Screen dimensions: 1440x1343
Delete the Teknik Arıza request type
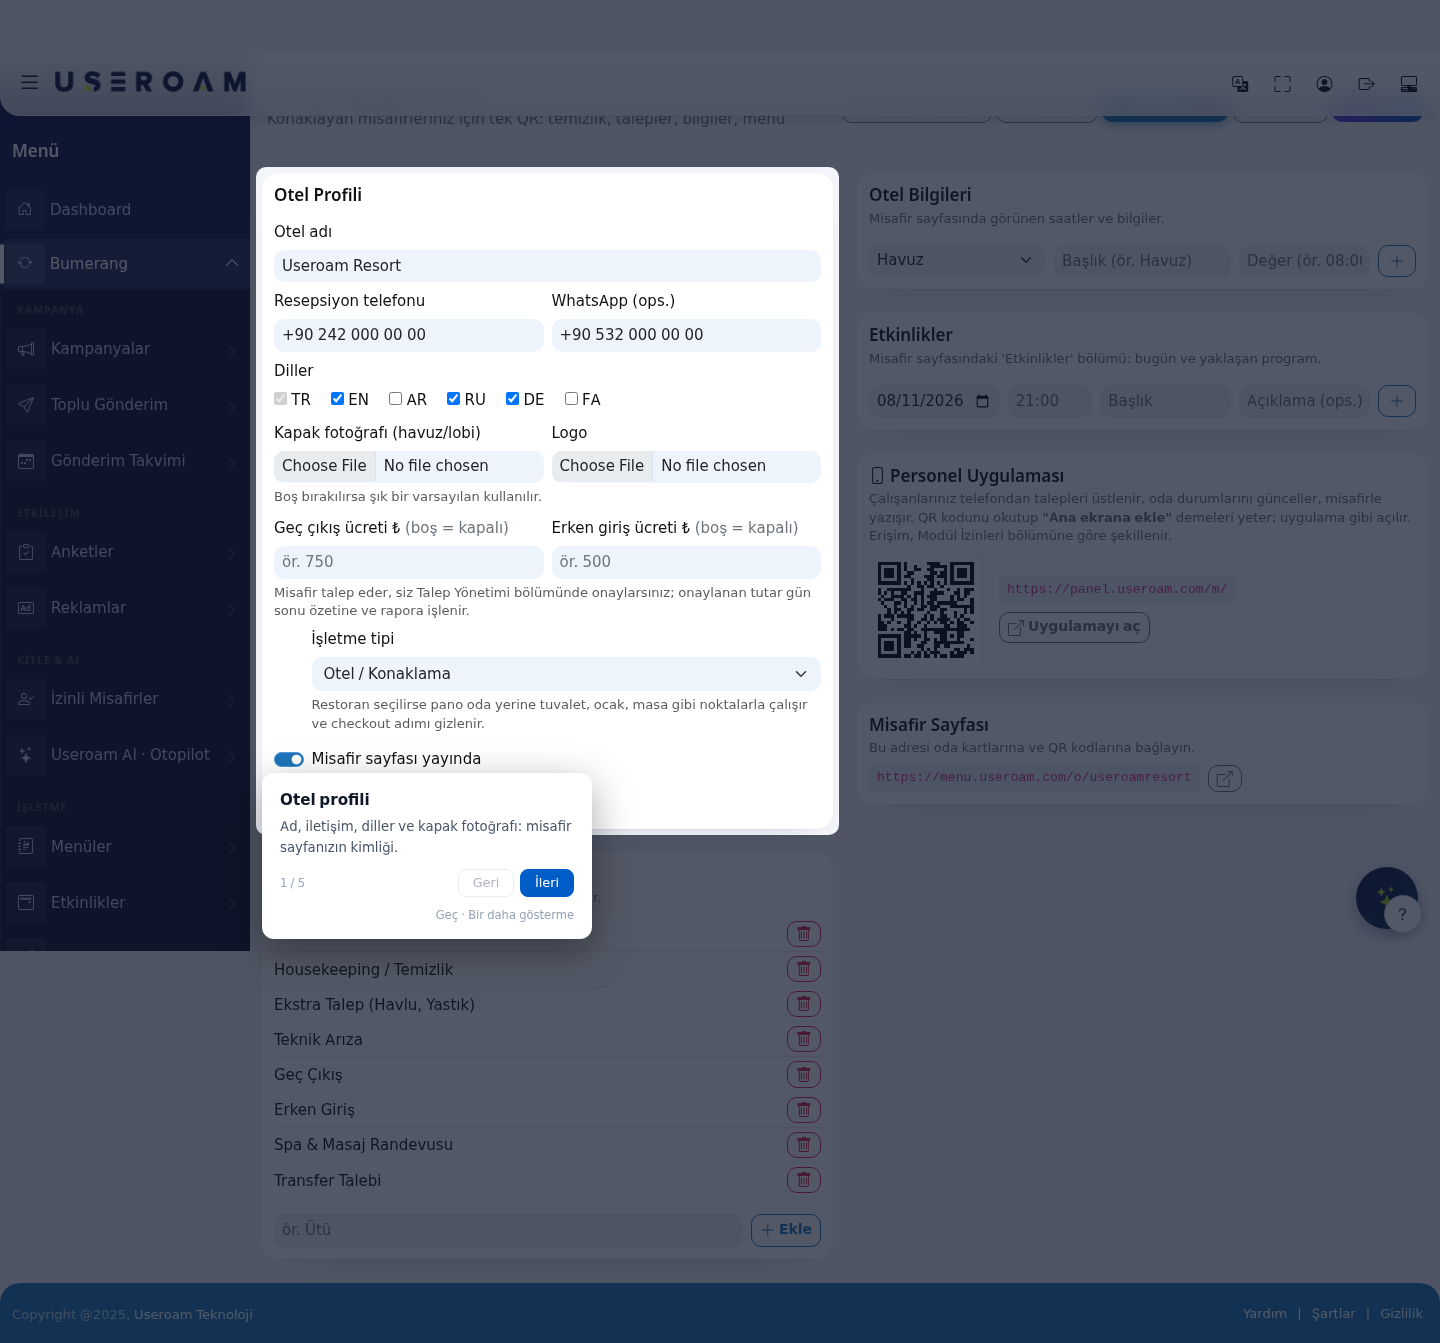(804, 1039)
